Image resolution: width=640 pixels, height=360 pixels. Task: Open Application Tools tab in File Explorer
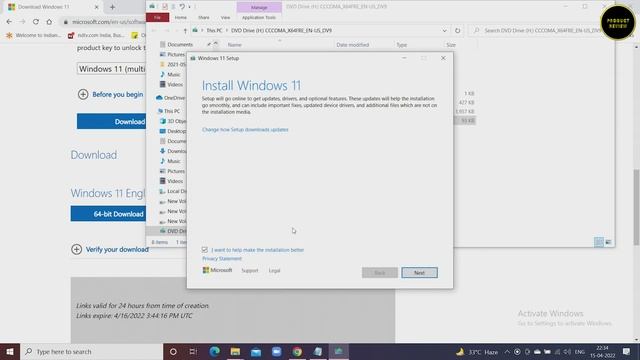[259, 18]
